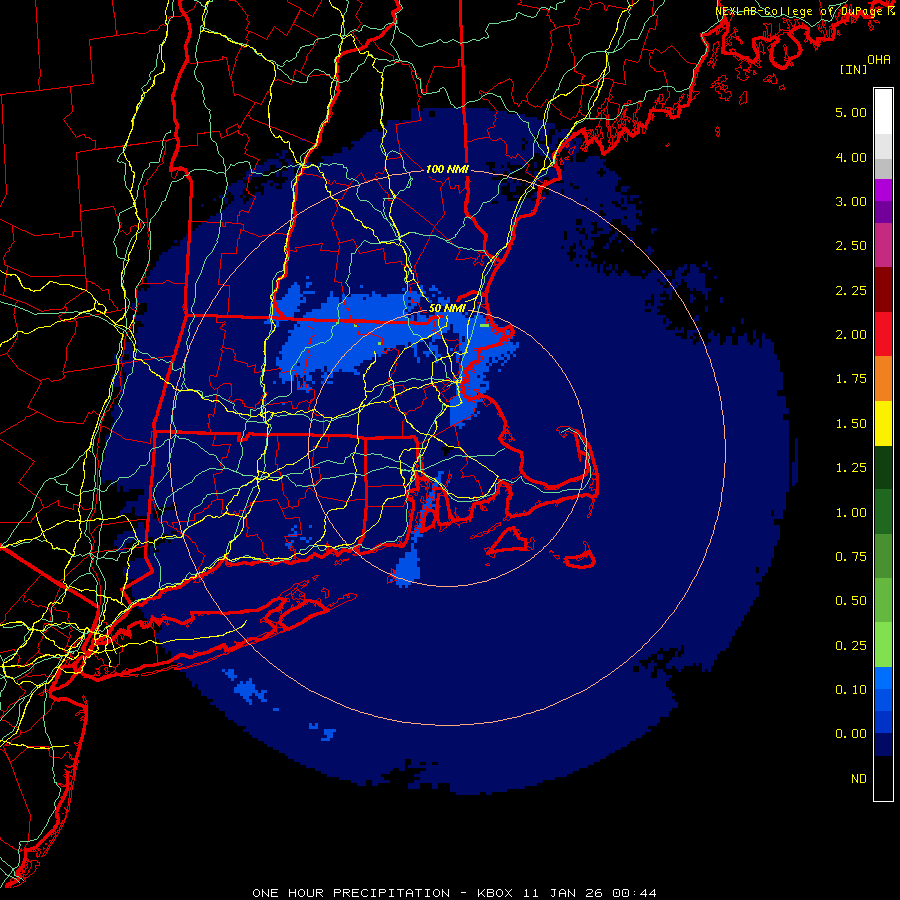Click the '2.25' scale label
The image size is (900, 900).
tap(851, 290)
